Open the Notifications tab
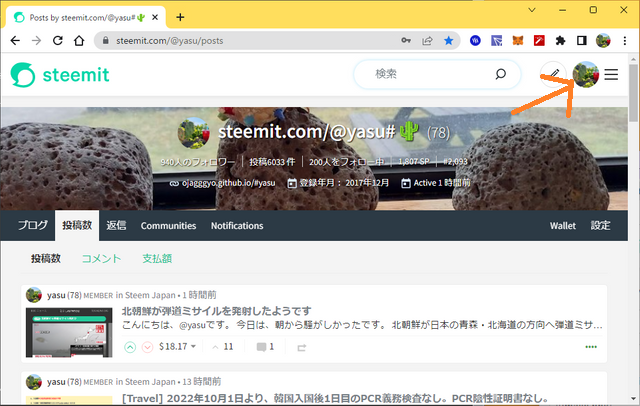Screen dimensions: 640x406 click(237, 226)
